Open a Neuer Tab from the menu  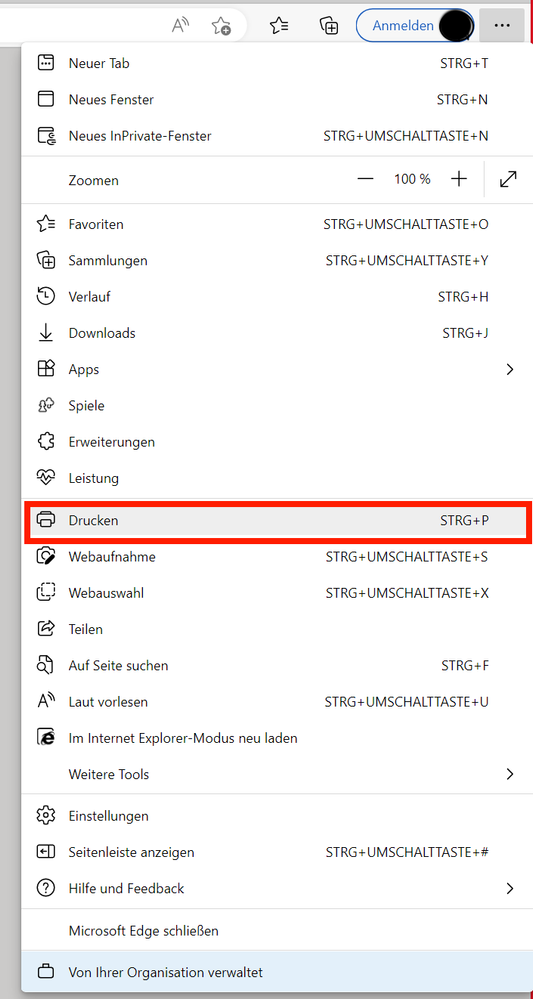pyautogui.click(x=277, y=63)
